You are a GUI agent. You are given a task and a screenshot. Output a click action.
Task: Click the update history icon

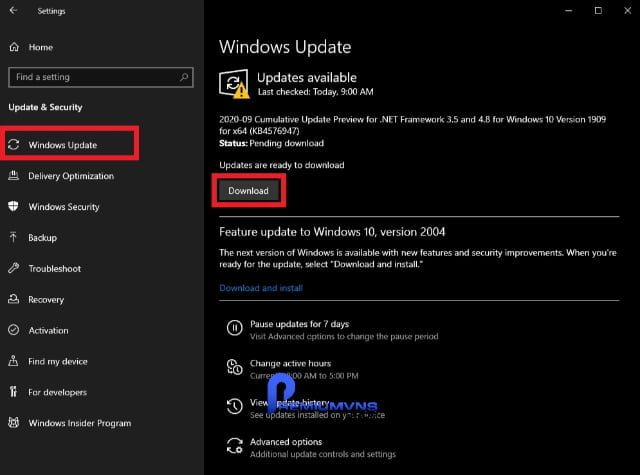(235, 406)
